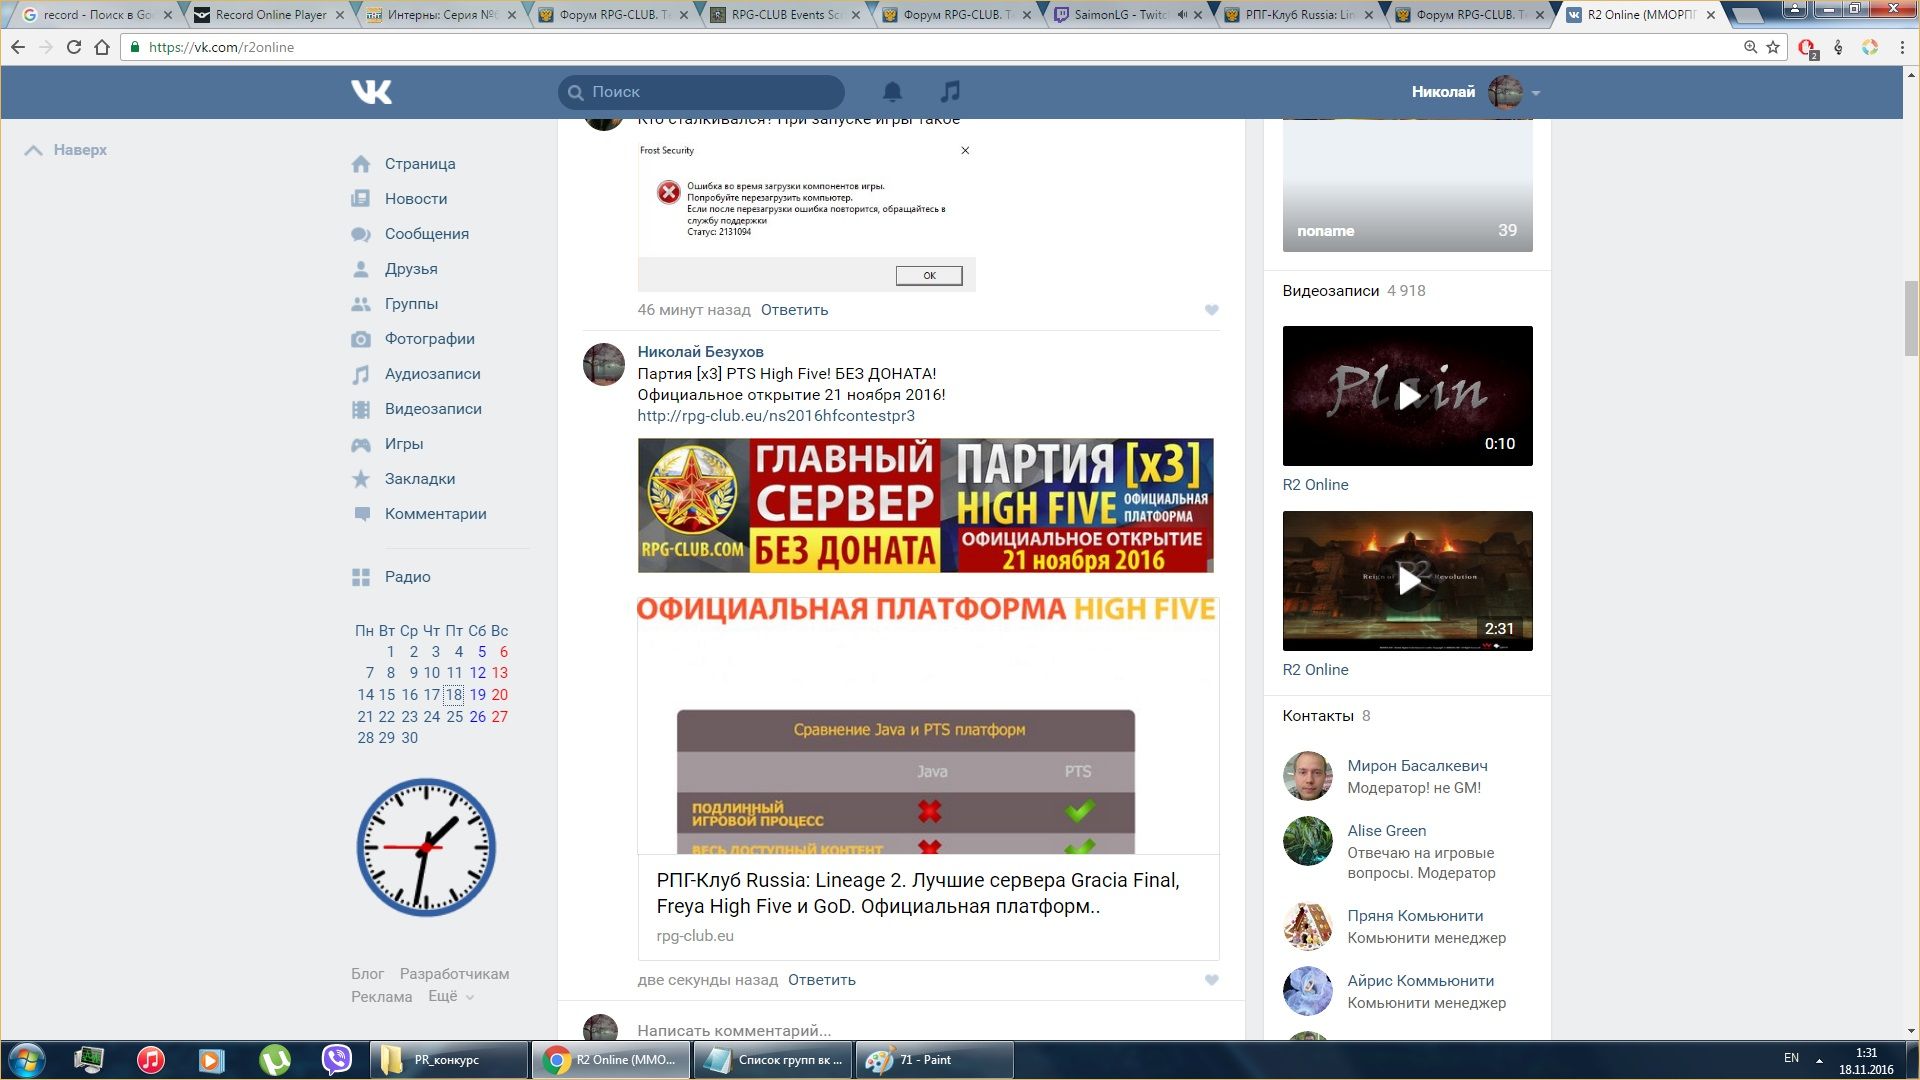Click the Радио grid icon
Screen dimensions: 1920x1080
(361, 577)
